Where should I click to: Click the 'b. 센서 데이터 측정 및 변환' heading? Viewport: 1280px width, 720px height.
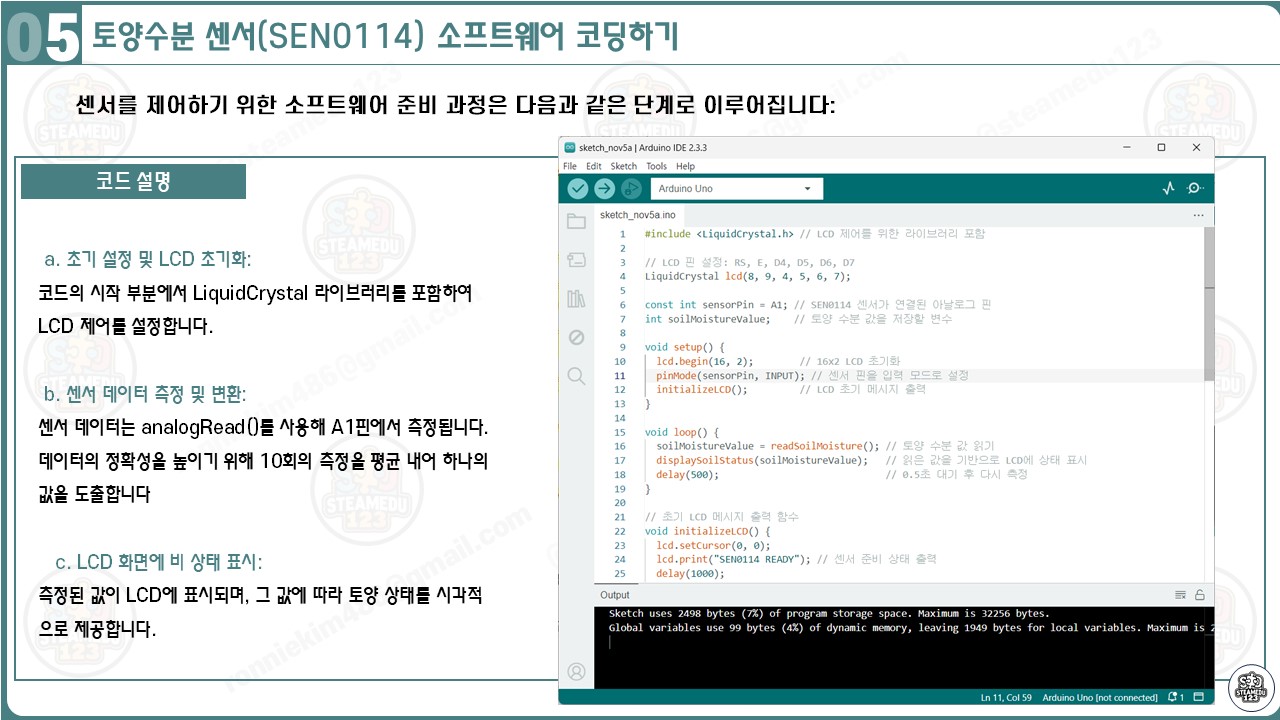click(x=144, y=393)
